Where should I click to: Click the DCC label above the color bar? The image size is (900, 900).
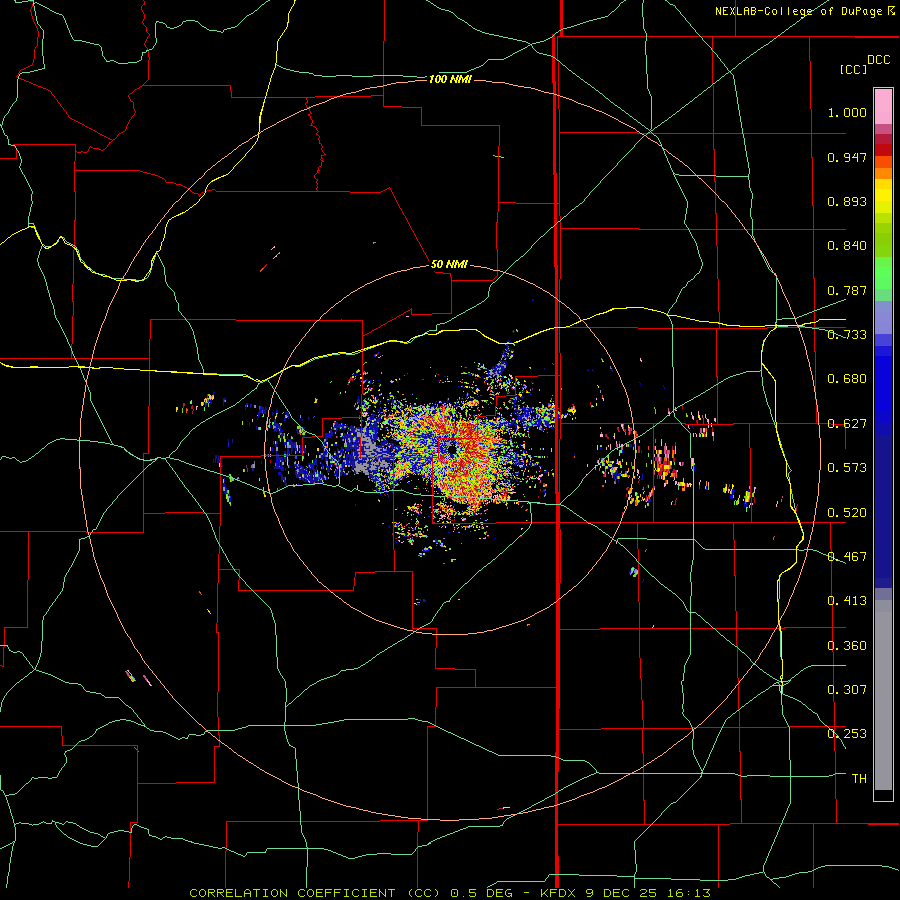point(878,60)
